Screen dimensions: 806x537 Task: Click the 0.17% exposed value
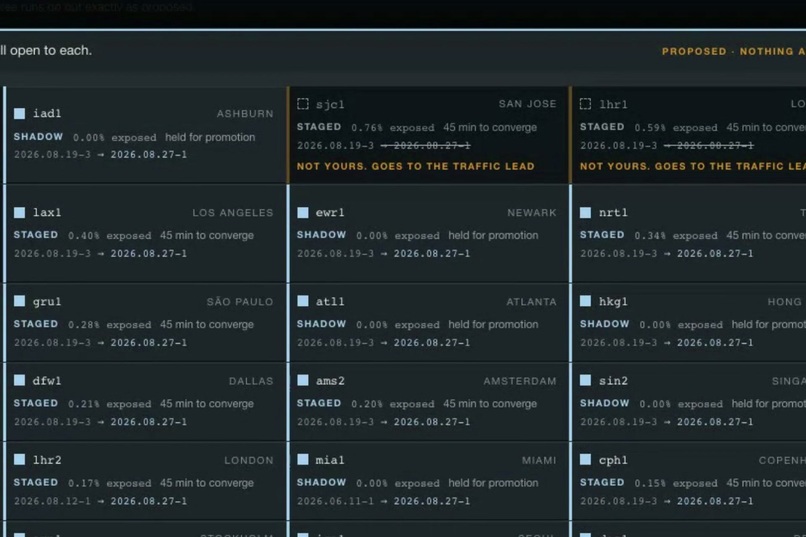pyautogui.click(x=109, y=484)
